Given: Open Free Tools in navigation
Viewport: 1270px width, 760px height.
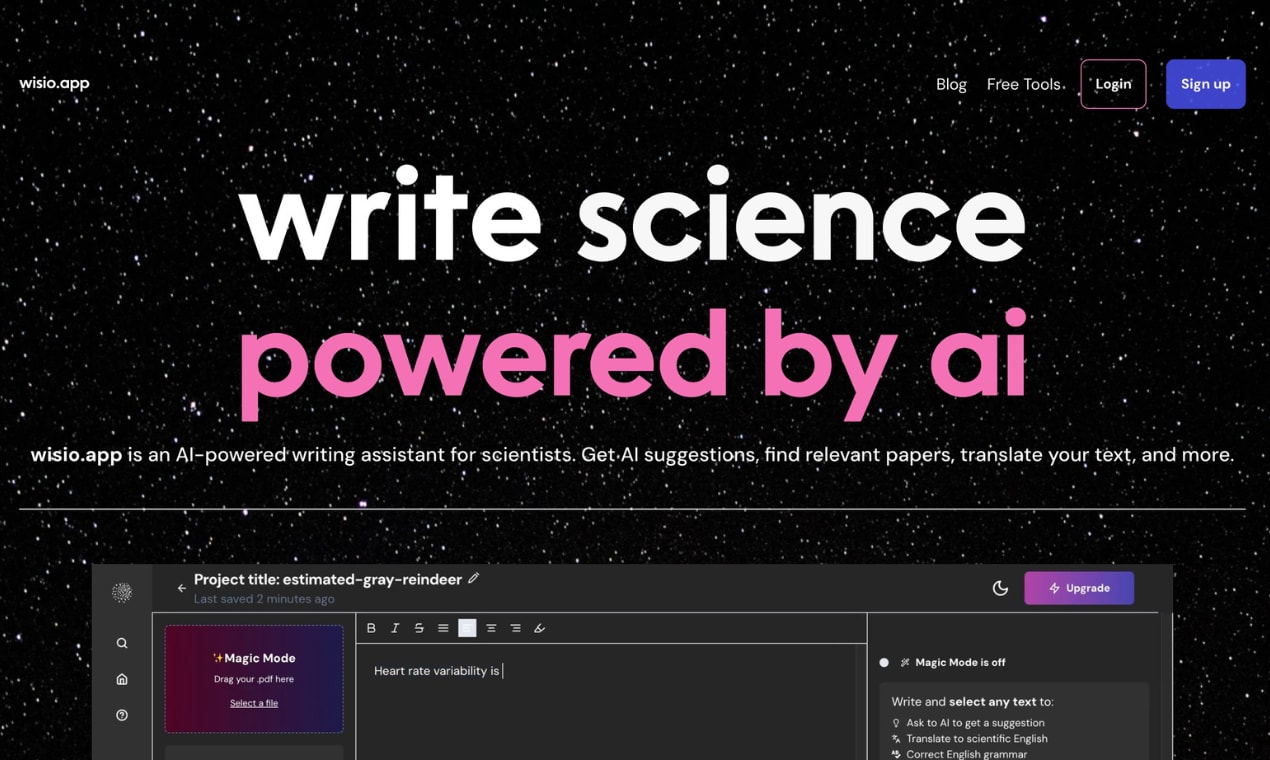Looking at the screenshot, I should point(1023,84).
